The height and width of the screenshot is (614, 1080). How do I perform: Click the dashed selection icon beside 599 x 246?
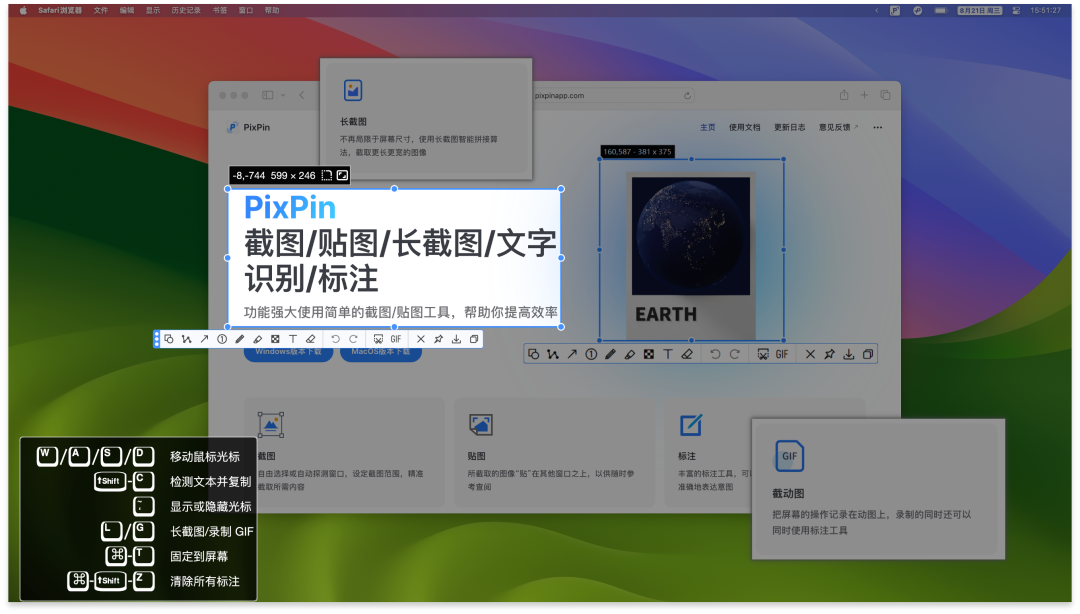pyautogui.click(x=327, y=176)
